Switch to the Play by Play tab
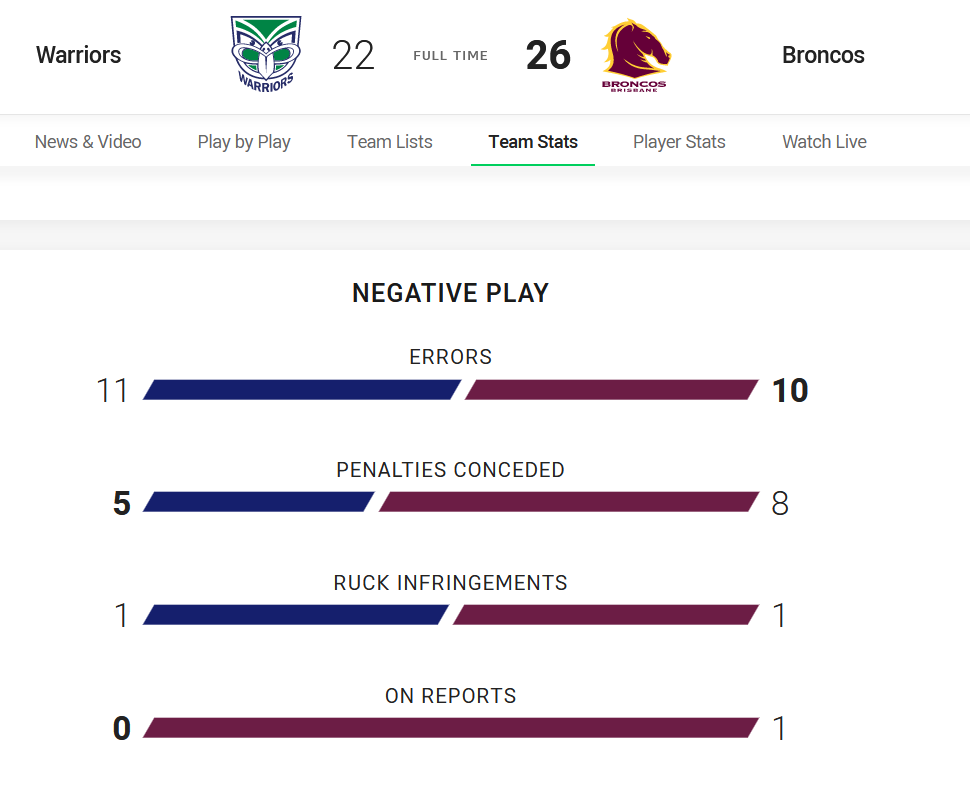The image size is (970, 788). pyautogui.click(x=244, y=142)
